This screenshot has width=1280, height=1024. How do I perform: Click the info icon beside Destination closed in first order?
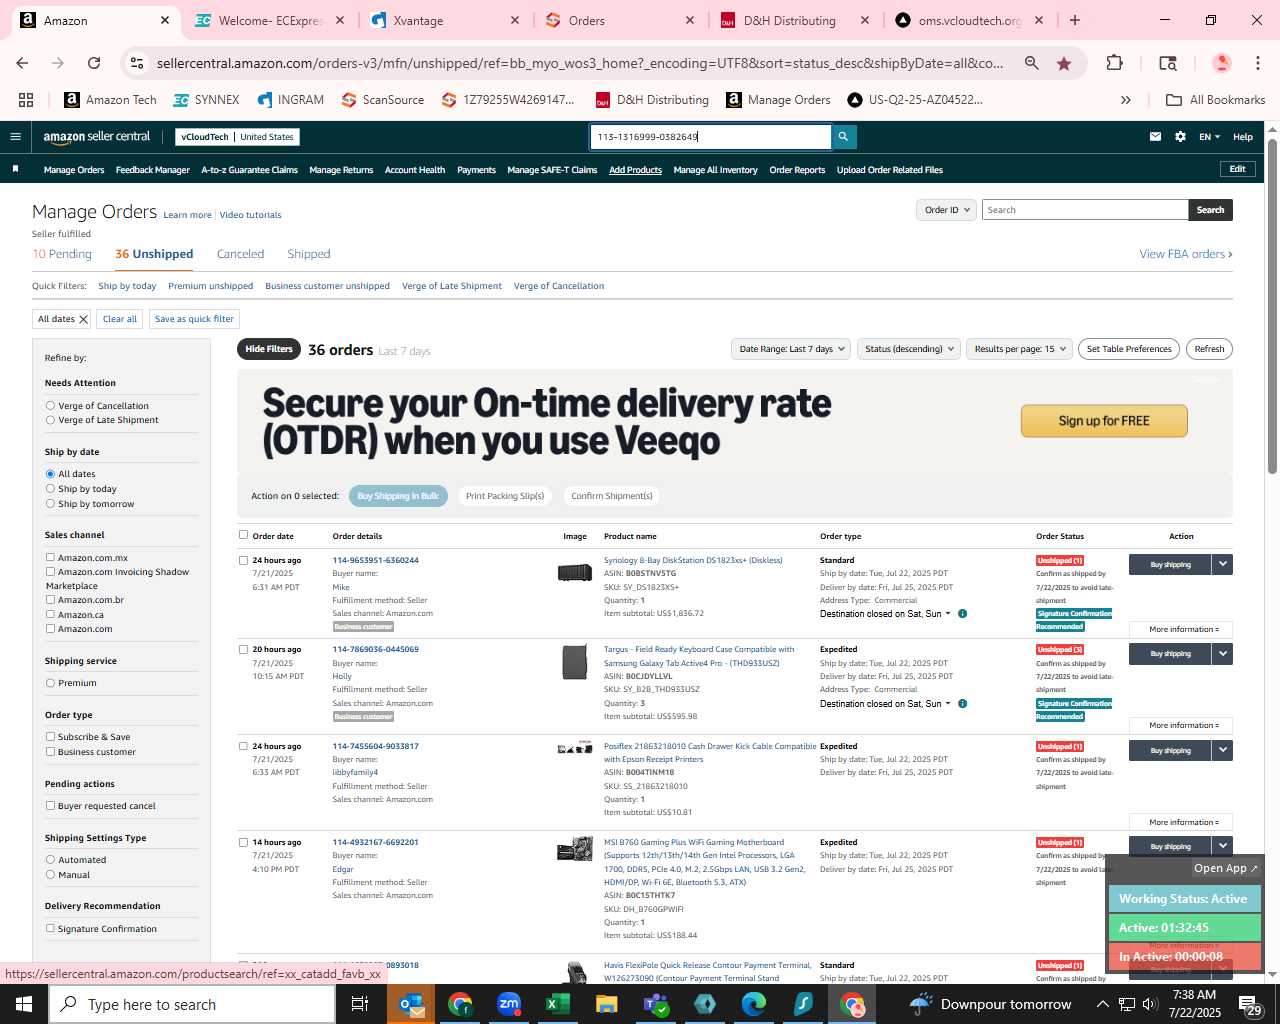962,614
